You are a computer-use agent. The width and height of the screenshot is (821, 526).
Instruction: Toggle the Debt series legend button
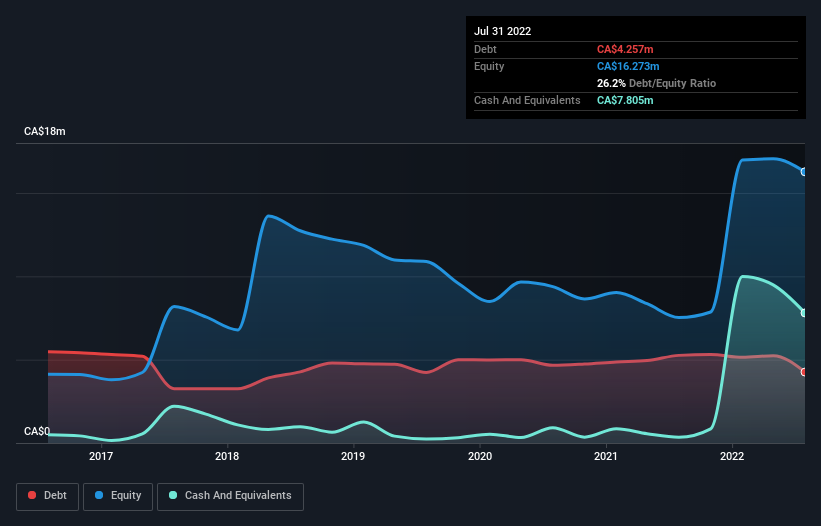(48, 496)
